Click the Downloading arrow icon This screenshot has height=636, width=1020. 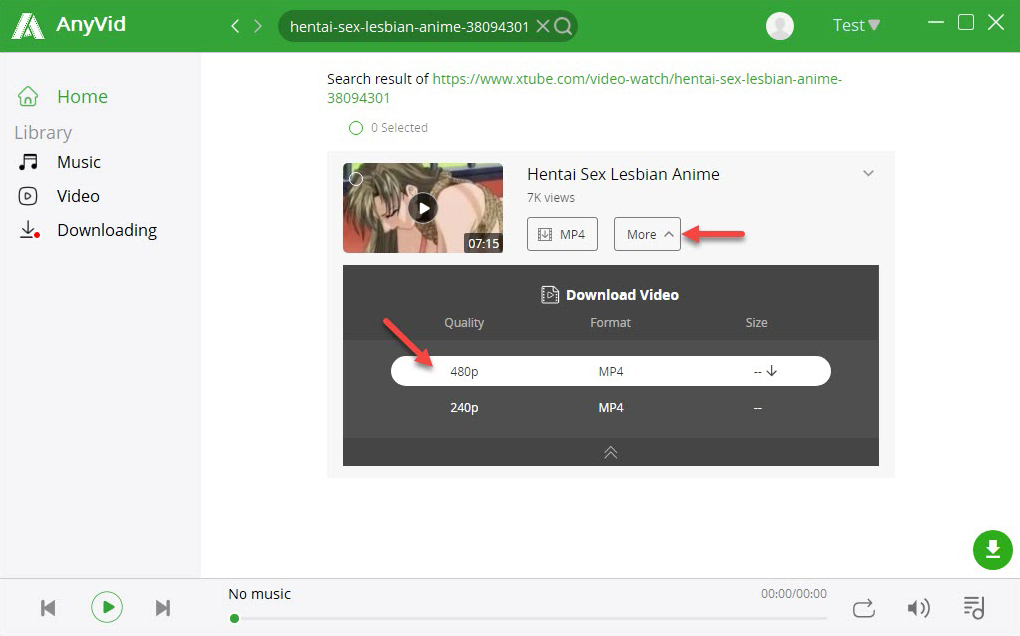(x=29, y=230)
